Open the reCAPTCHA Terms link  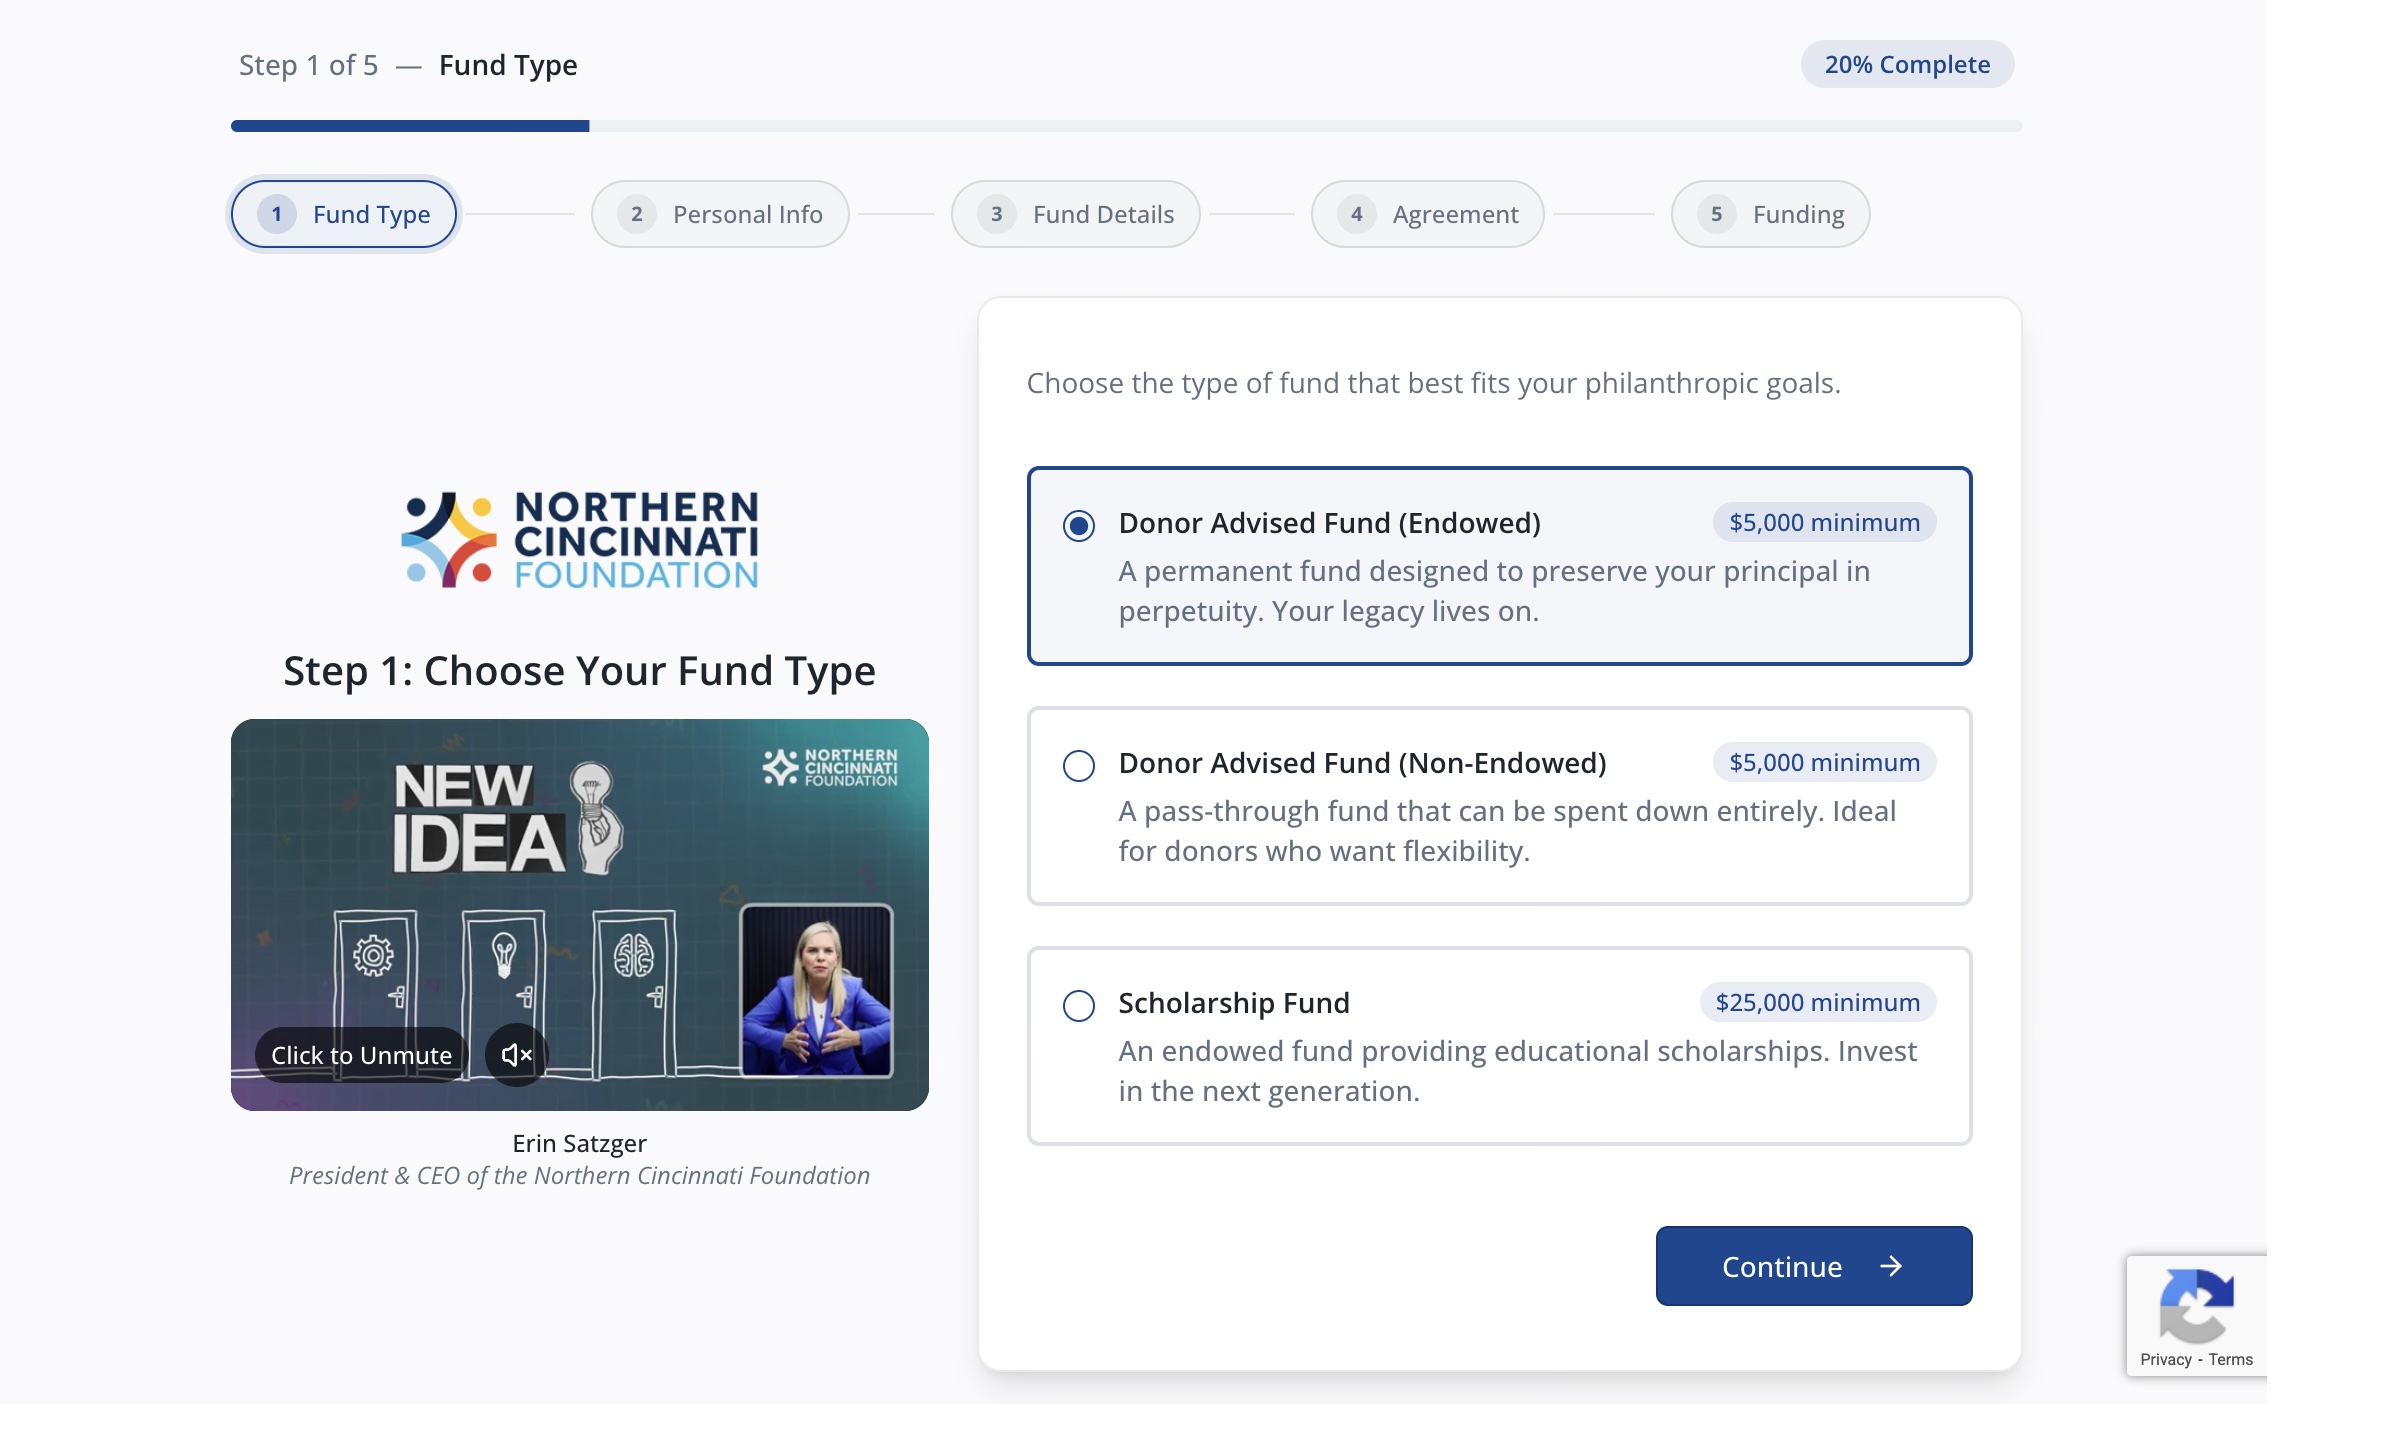(2231, 1360)
